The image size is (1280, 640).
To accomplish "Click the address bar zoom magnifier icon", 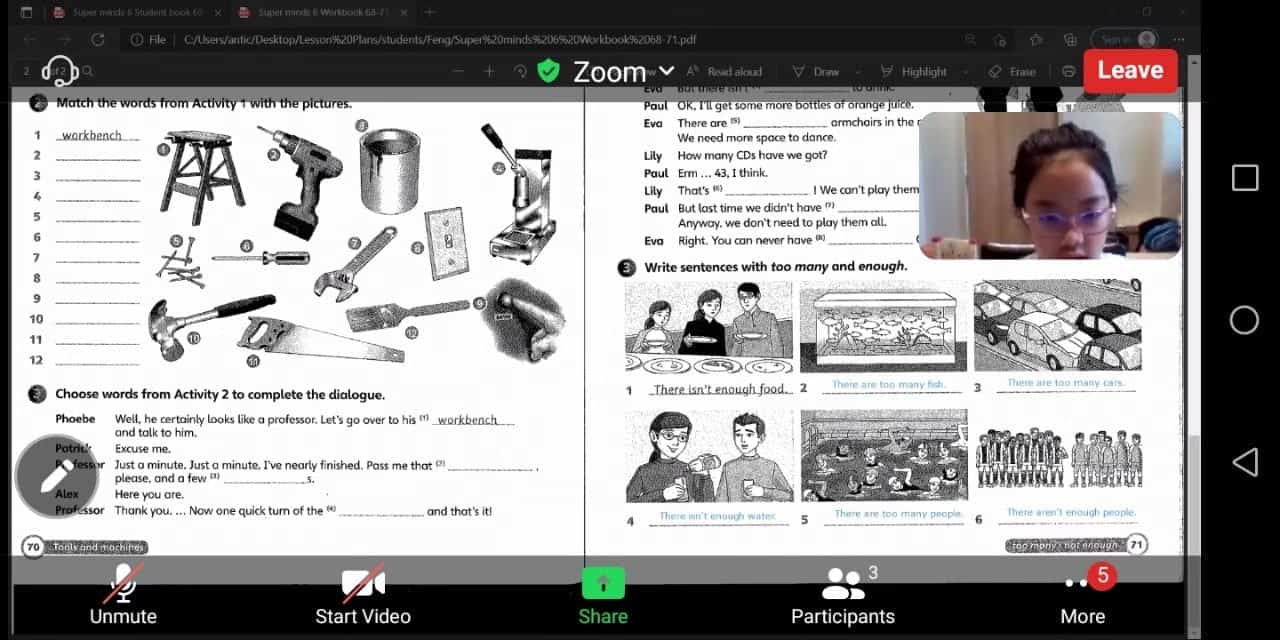I will tap(971, 39).
